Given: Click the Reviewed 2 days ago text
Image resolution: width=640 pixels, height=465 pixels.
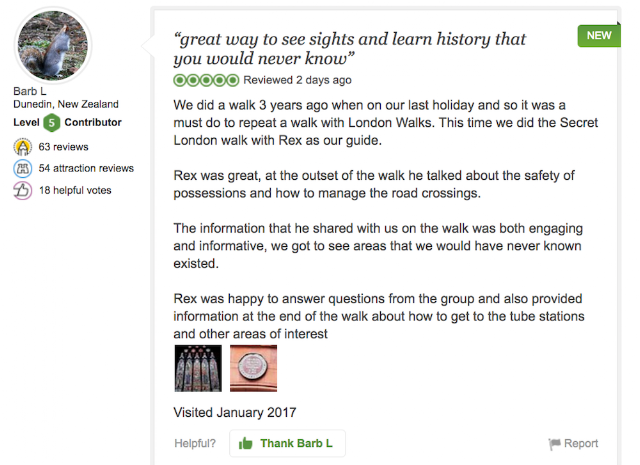Looking at the screenshot, I should pos(297,80).
